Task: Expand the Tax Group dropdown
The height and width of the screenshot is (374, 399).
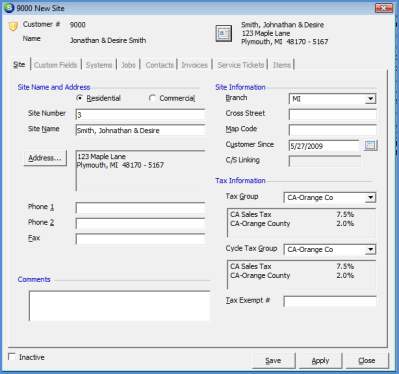Action: [x=370, y=198]
